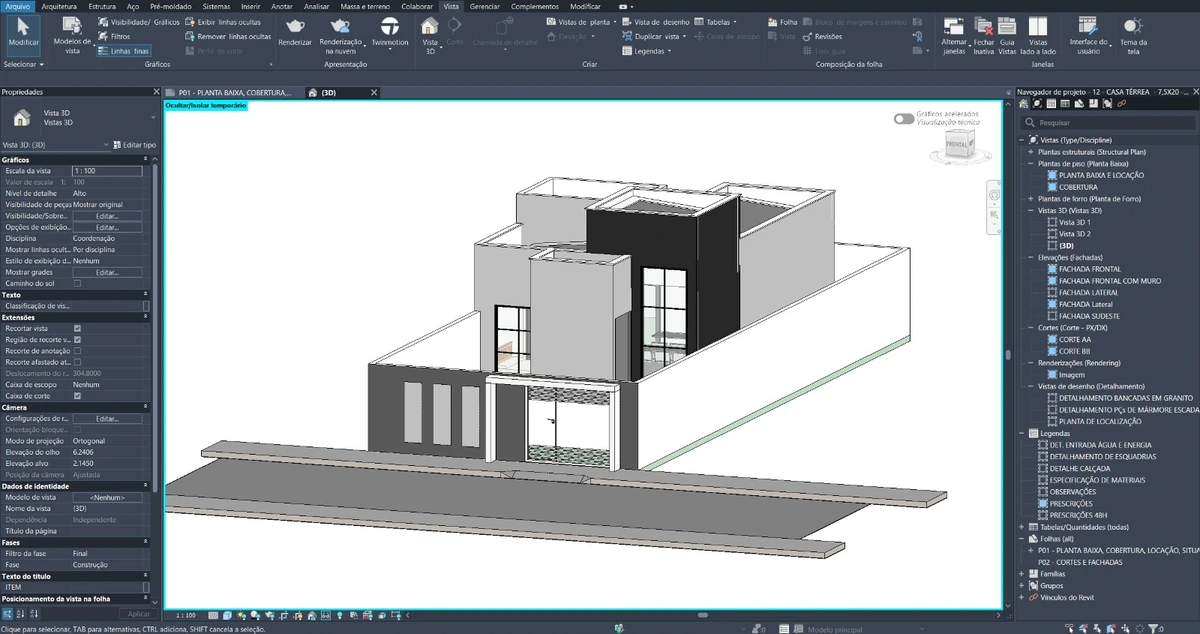The width and height of the screenshot is (1200, 634).
Task: Open the Revisões tool
Action: coord(822,36)
